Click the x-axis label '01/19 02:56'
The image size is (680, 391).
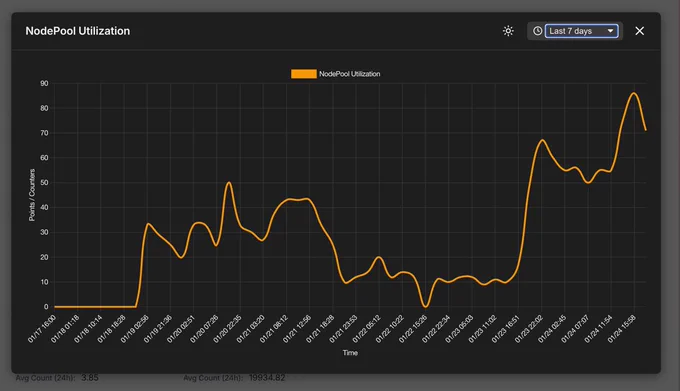[x=135, y=329]
